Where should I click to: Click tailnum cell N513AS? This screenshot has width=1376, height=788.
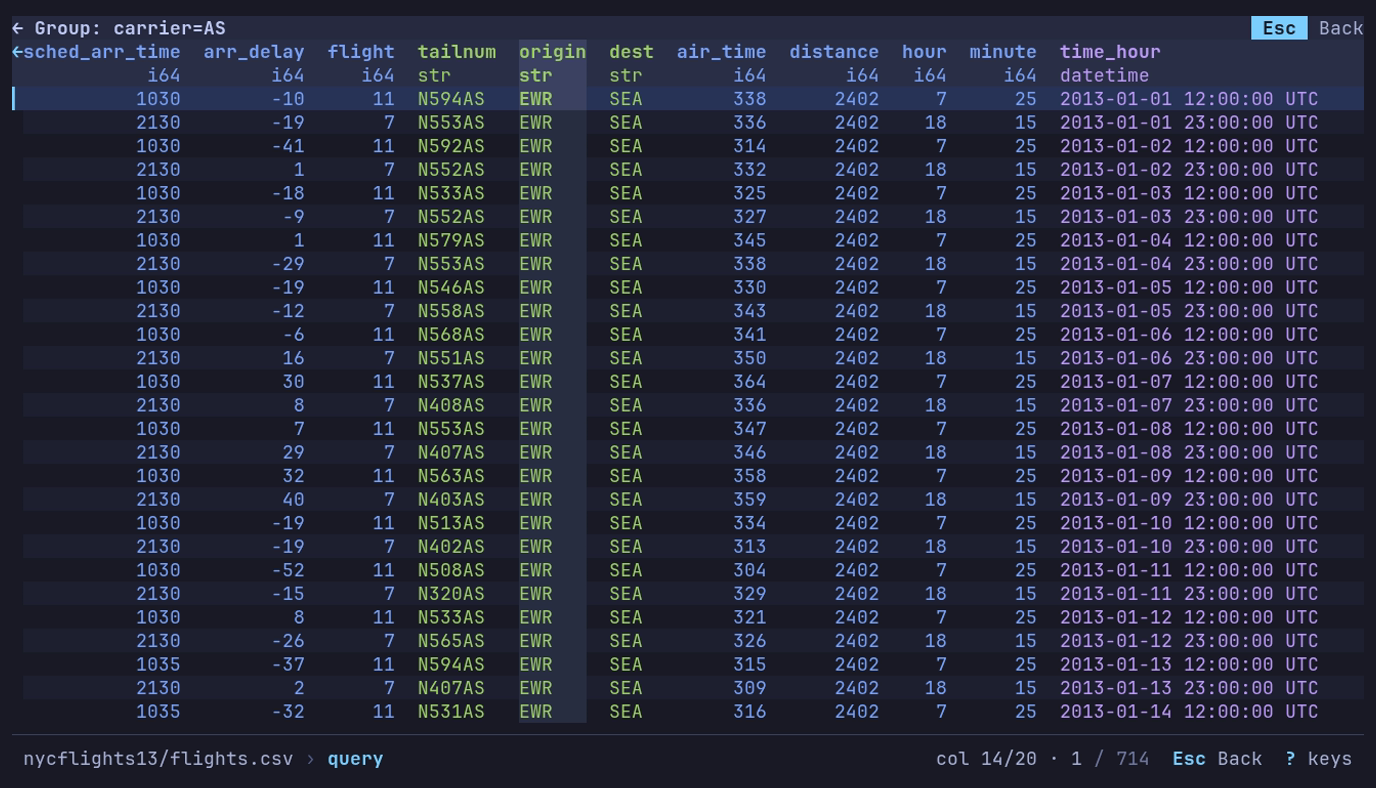coord(451,523)
